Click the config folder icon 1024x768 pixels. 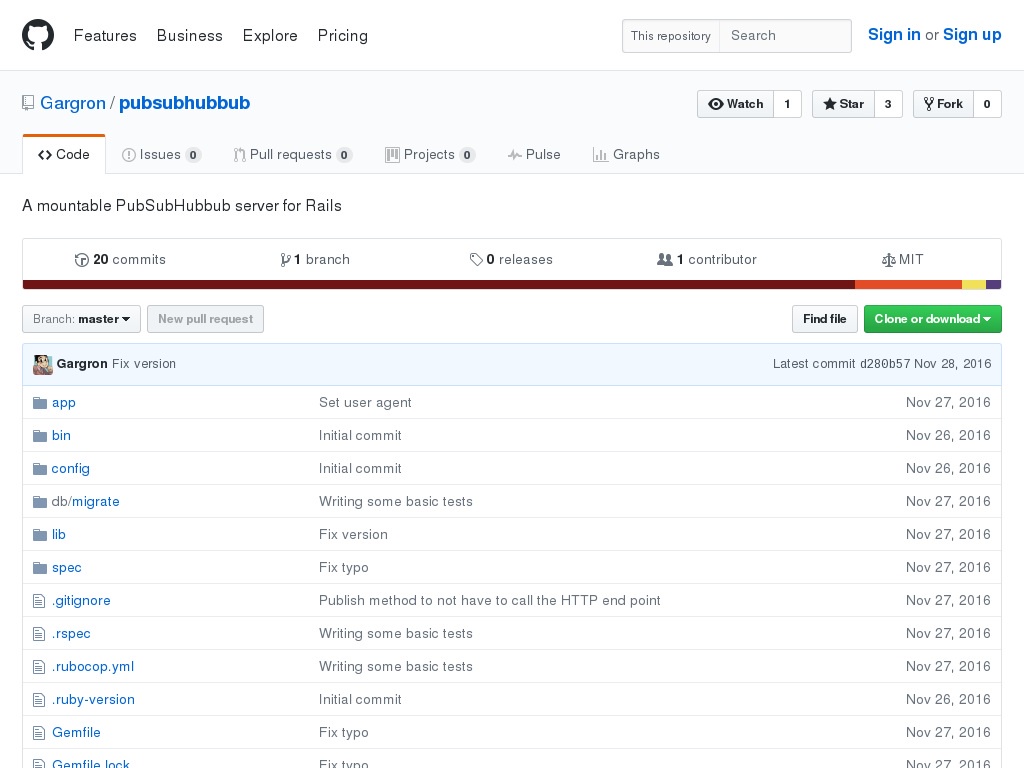(40, 469)
